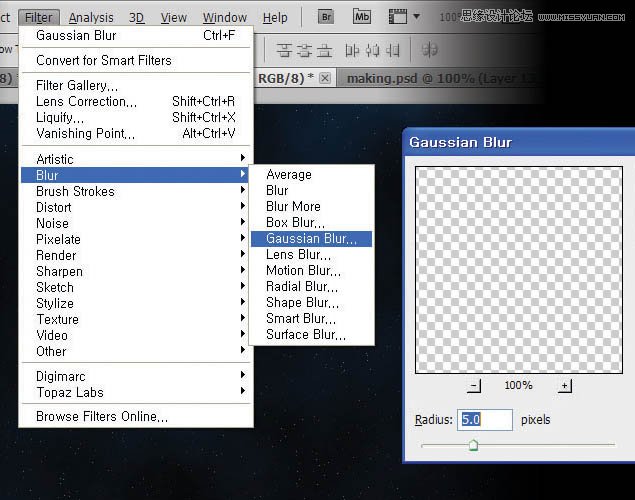
Task: Click distribute right edges icon
Action: (x=392, y=50)
